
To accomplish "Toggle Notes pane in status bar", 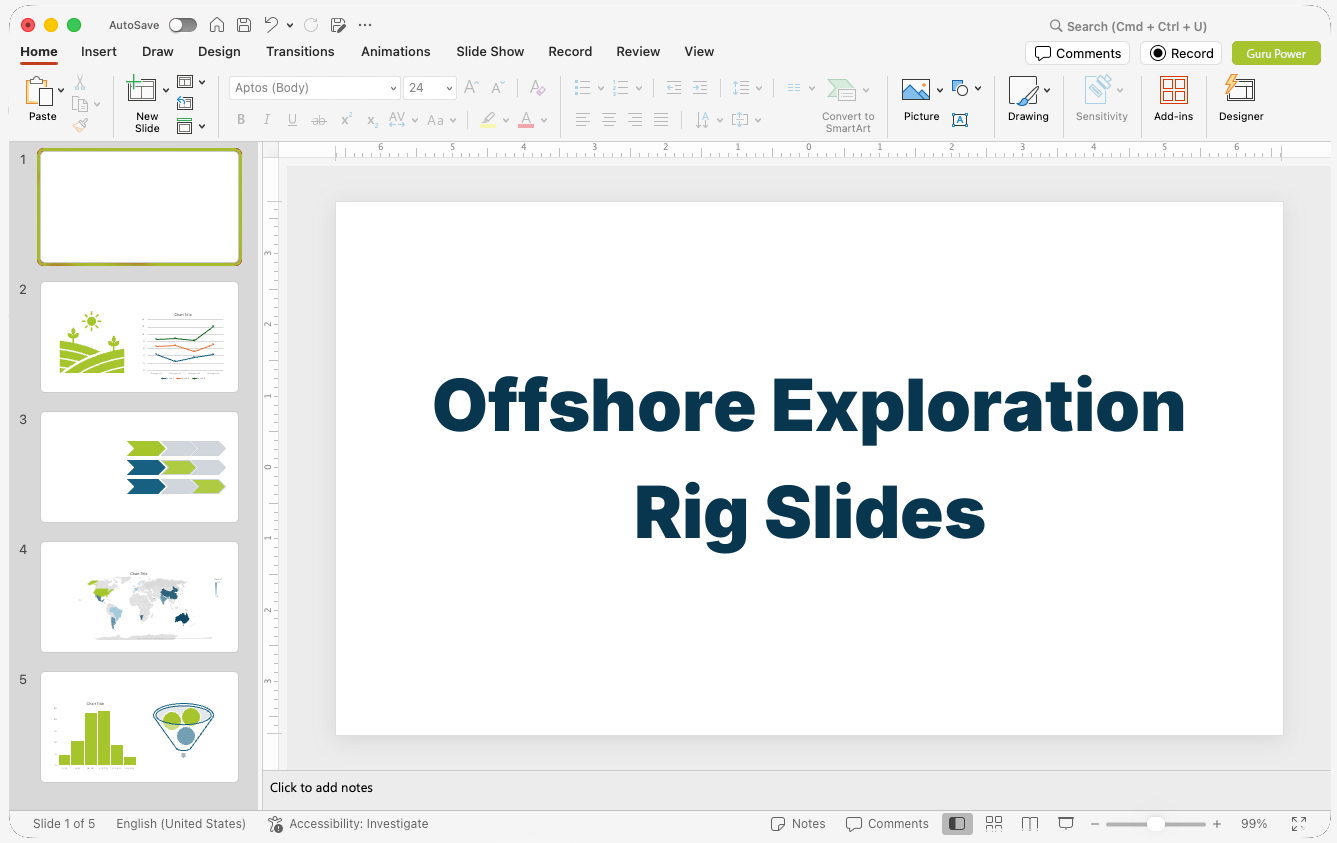I will coord(798,824).
